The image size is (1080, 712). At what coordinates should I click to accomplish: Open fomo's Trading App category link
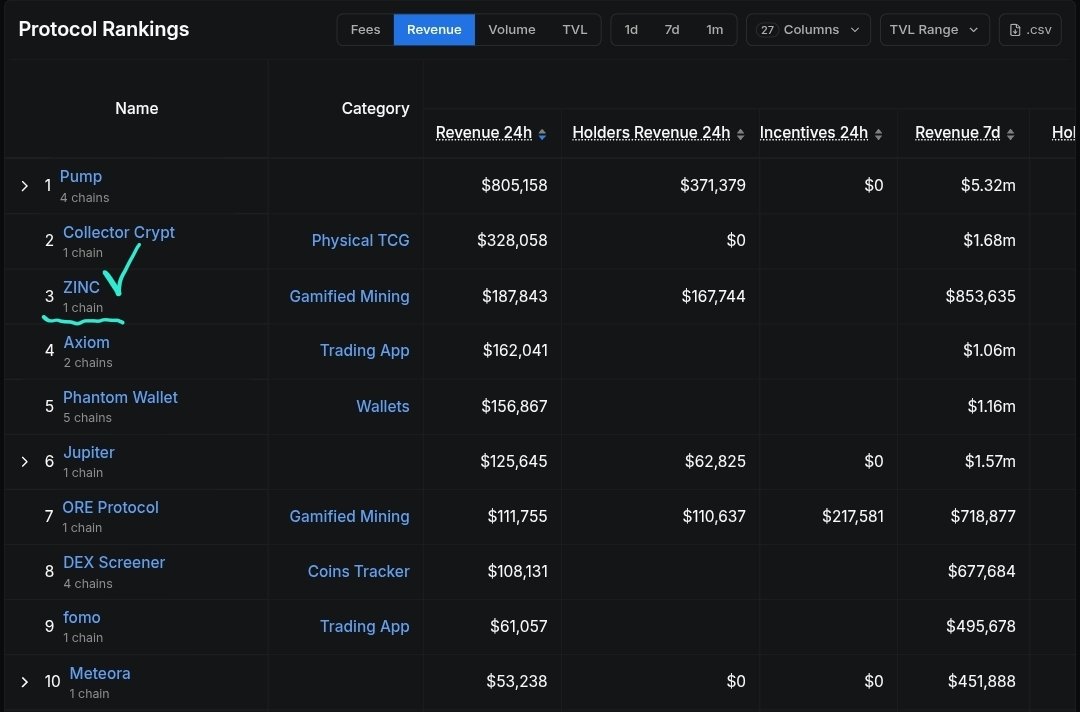tap(364, 626)
